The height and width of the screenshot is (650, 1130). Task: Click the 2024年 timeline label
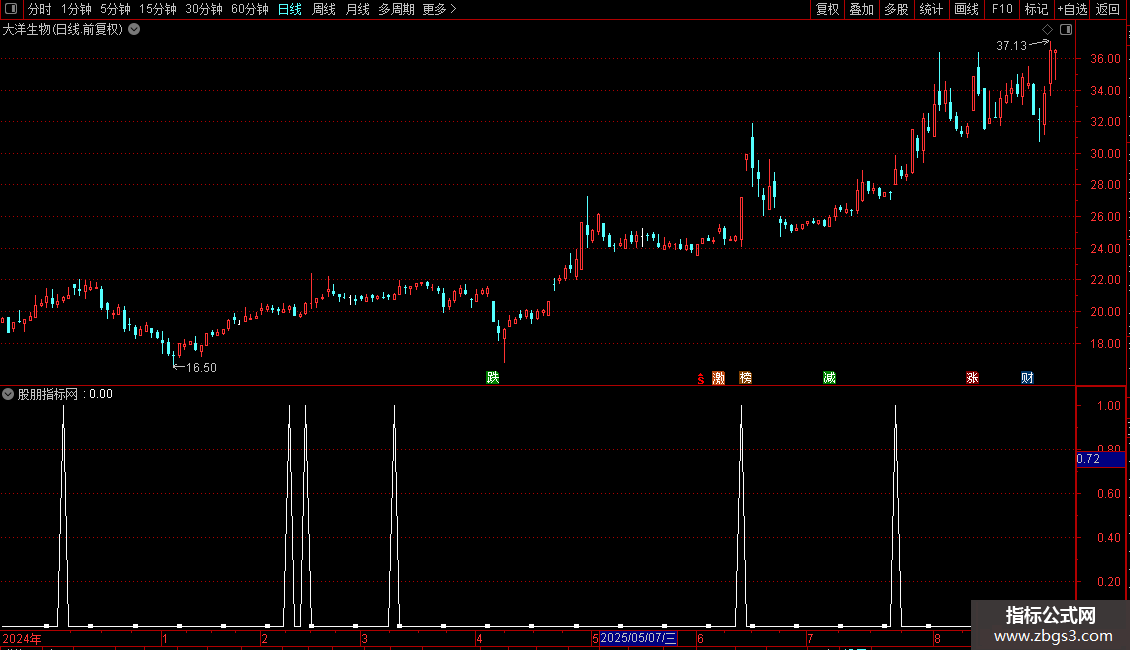coord(22,638)
